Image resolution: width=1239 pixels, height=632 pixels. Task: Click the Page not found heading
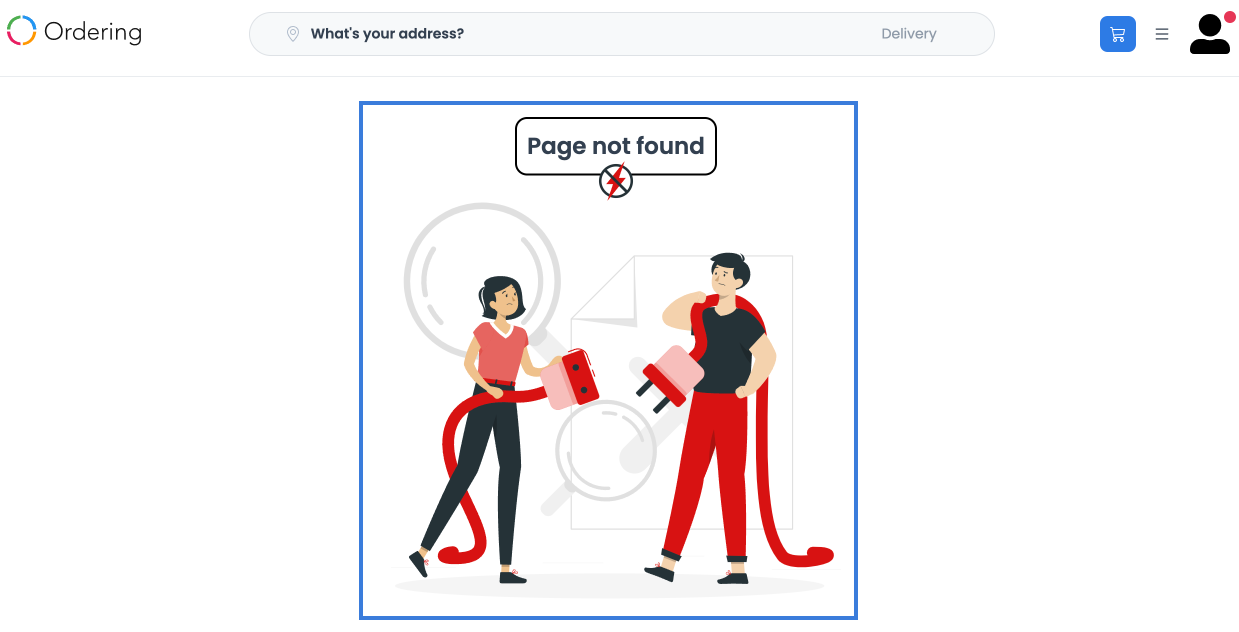tap(616, 146)
